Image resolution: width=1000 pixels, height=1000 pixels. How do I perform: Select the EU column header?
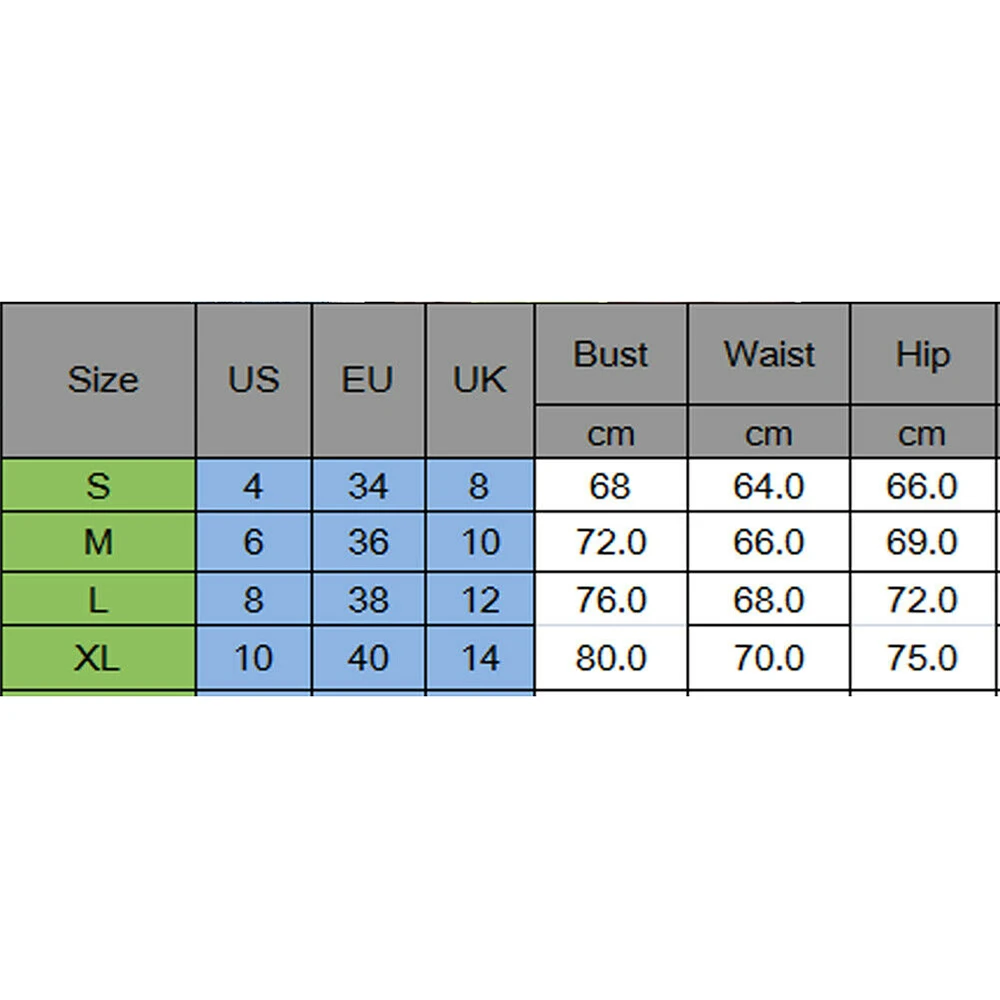click(368, 380)
